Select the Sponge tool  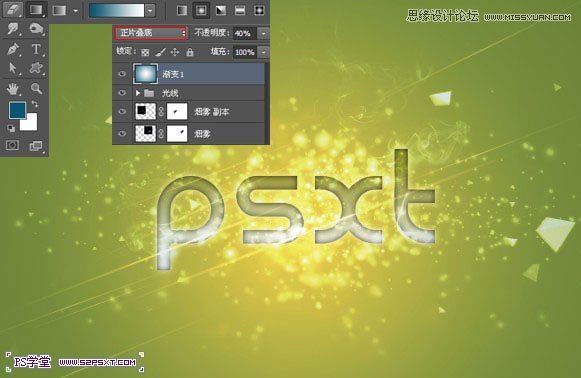[x=36, y=29]
